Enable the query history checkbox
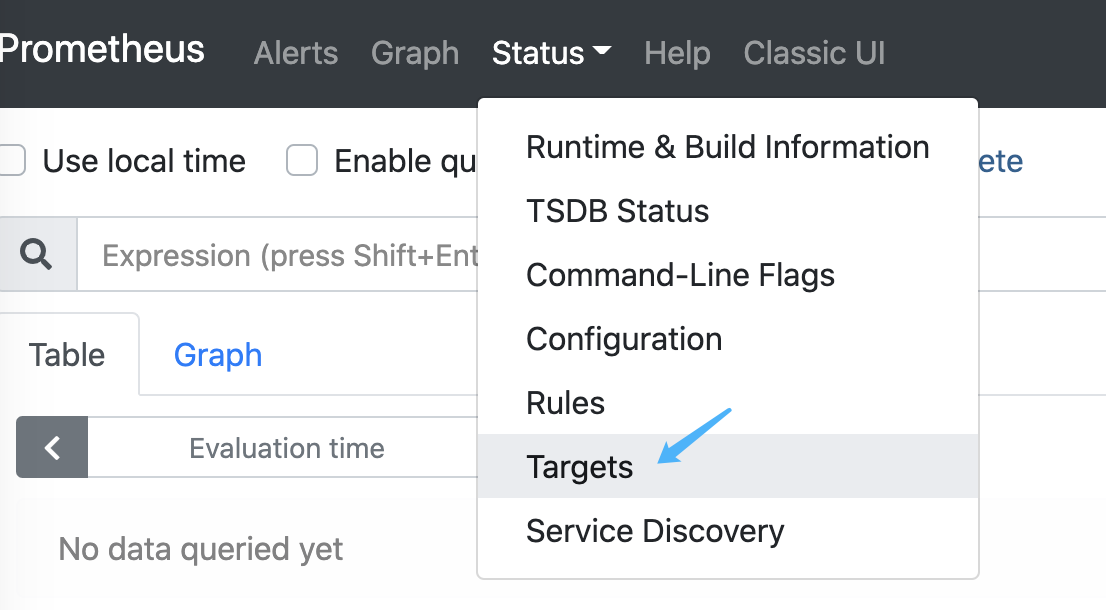 pyautogui.click(x=302, y=161)
